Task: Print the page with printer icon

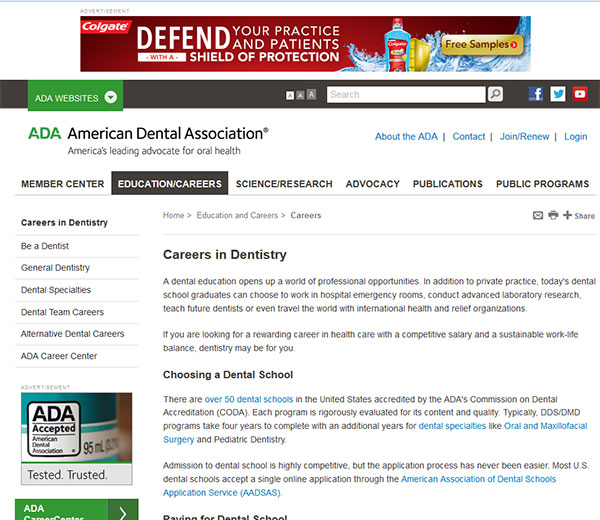Action: coord(553,215)
